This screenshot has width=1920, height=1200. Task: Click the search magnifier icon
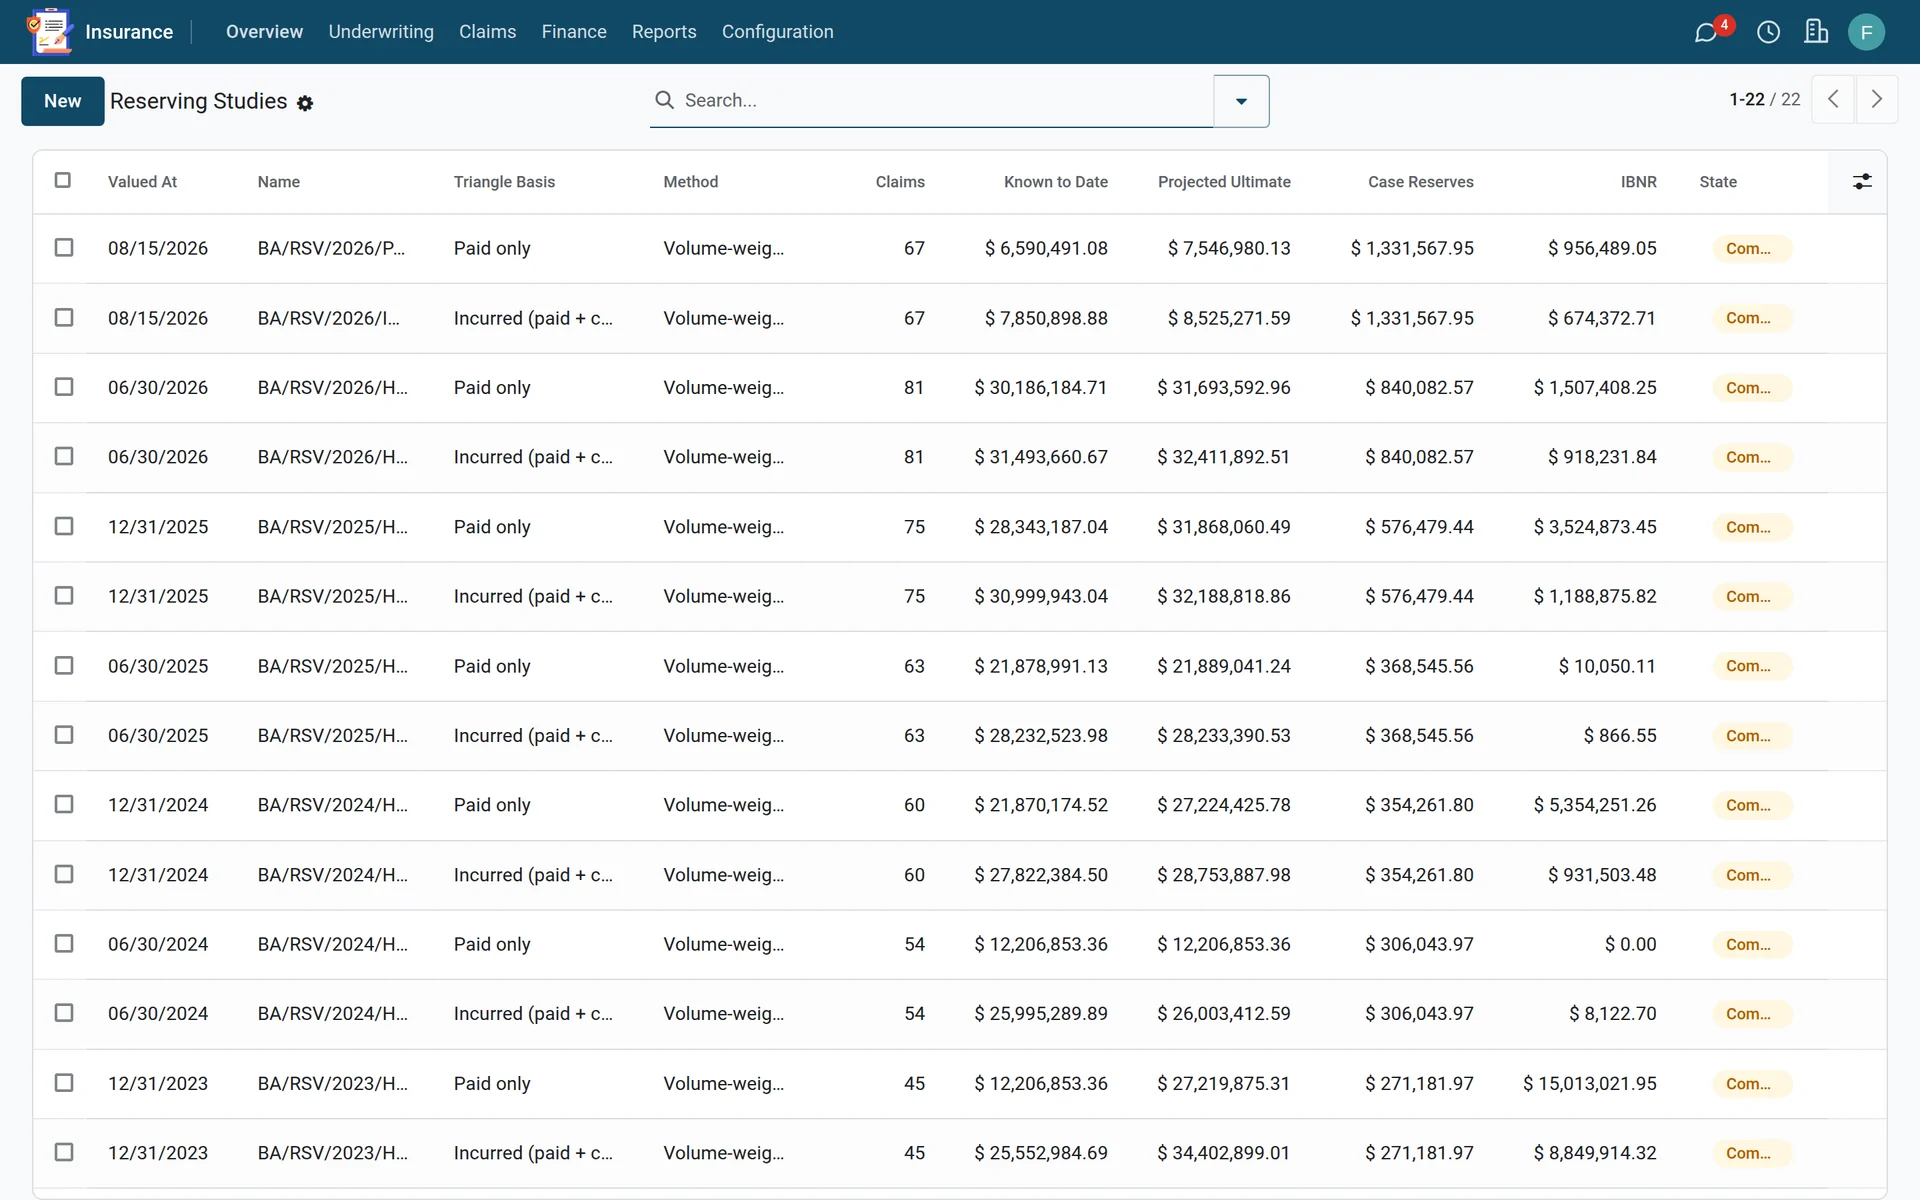point(664,100)
